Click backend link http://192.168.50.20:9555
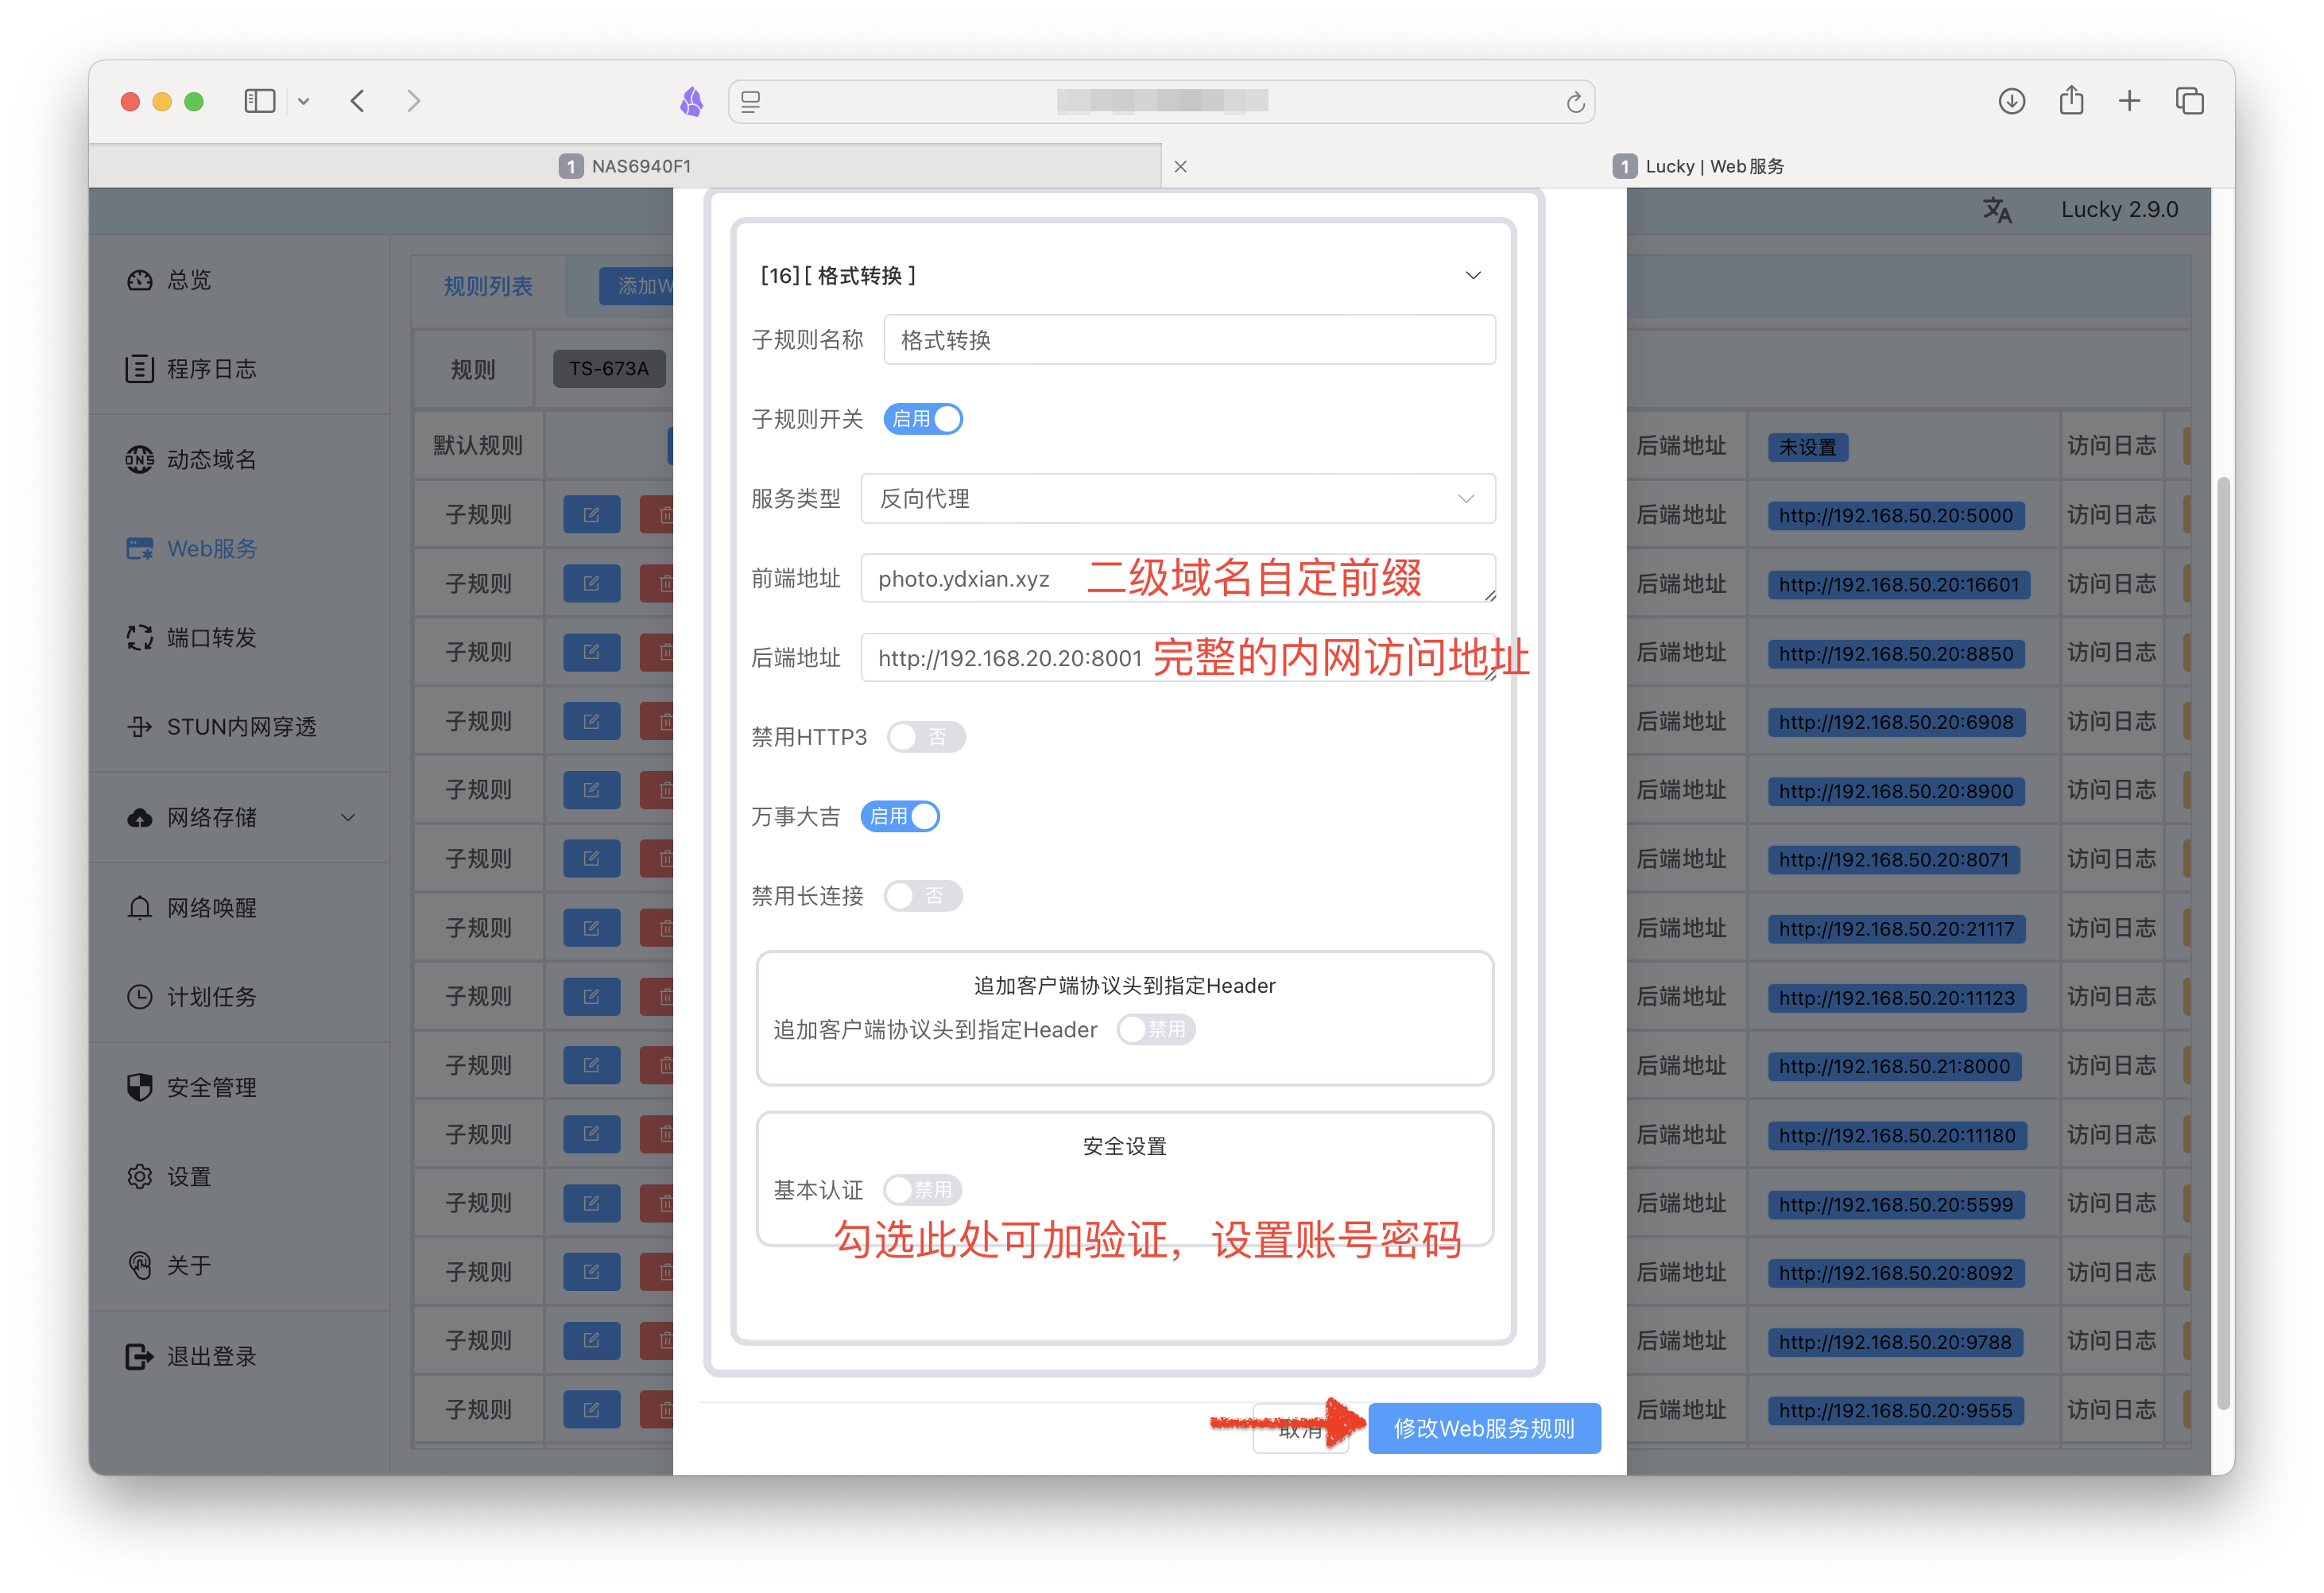Screen dimensions: 2324x1593 point(1895,1411)
